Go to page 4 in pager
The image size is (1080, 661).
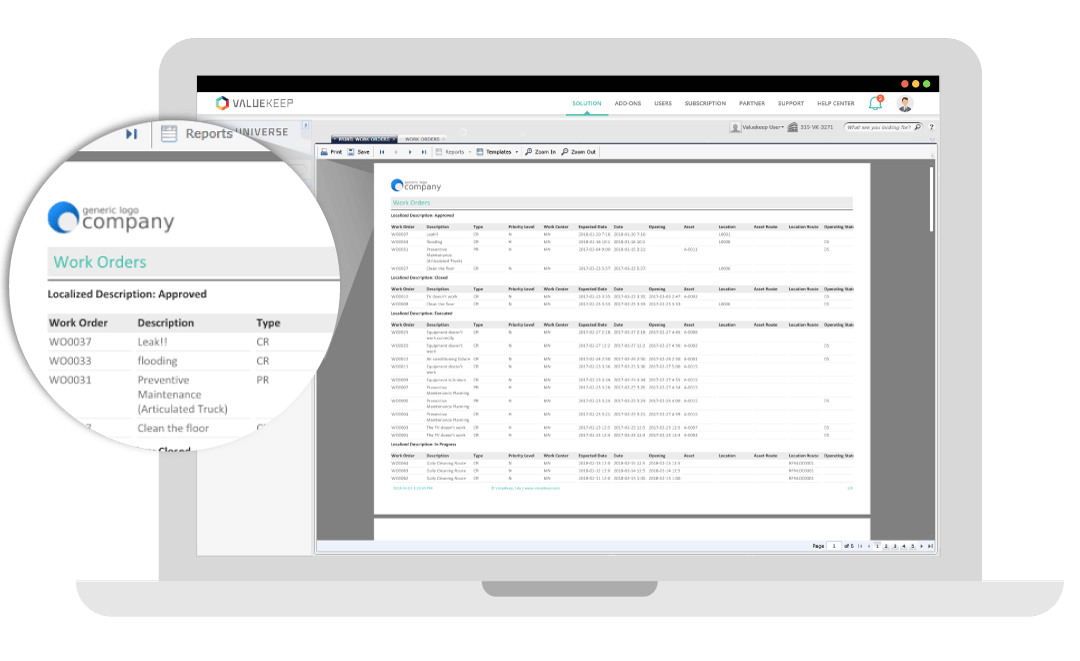(x=904, y=546)
